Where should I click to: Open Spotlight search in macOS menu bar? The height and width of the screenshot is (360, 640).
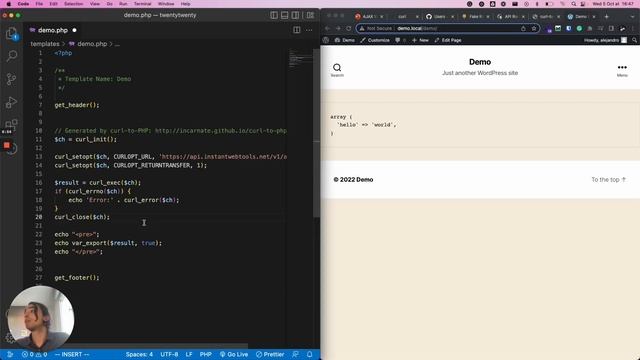[573, 4]
